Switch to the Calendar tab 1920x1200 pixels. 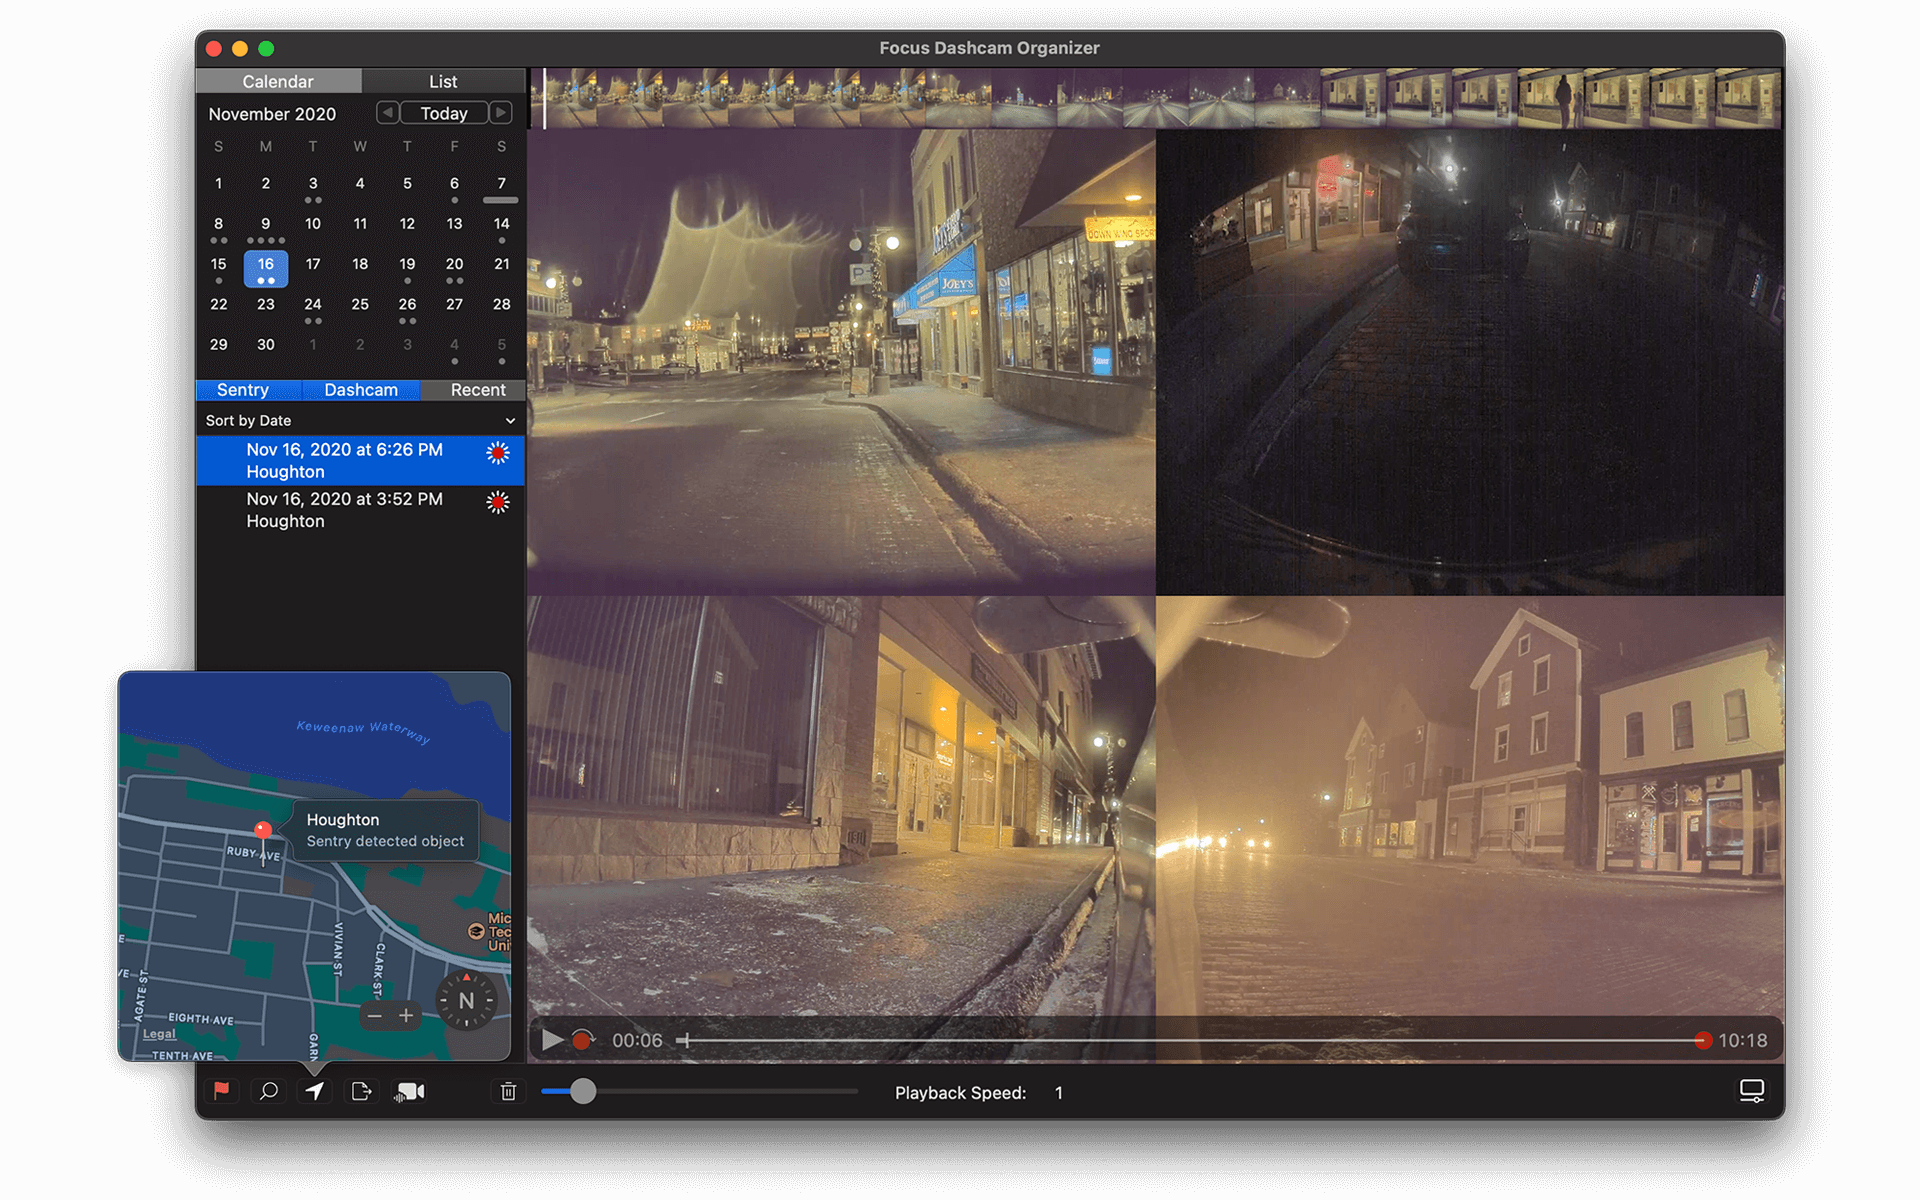tap(278, 81)
